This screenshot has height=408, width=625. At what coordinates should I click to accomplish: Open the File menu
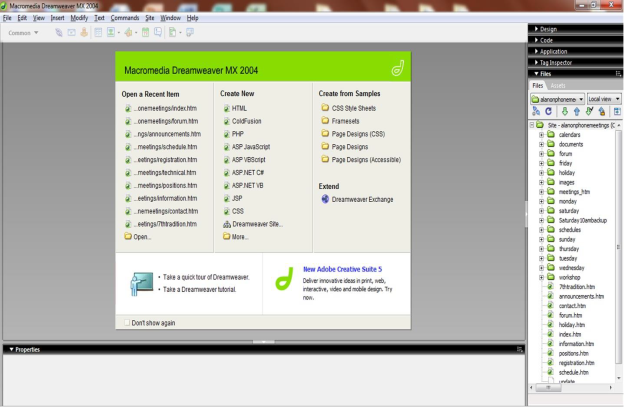tap(7, 18)
